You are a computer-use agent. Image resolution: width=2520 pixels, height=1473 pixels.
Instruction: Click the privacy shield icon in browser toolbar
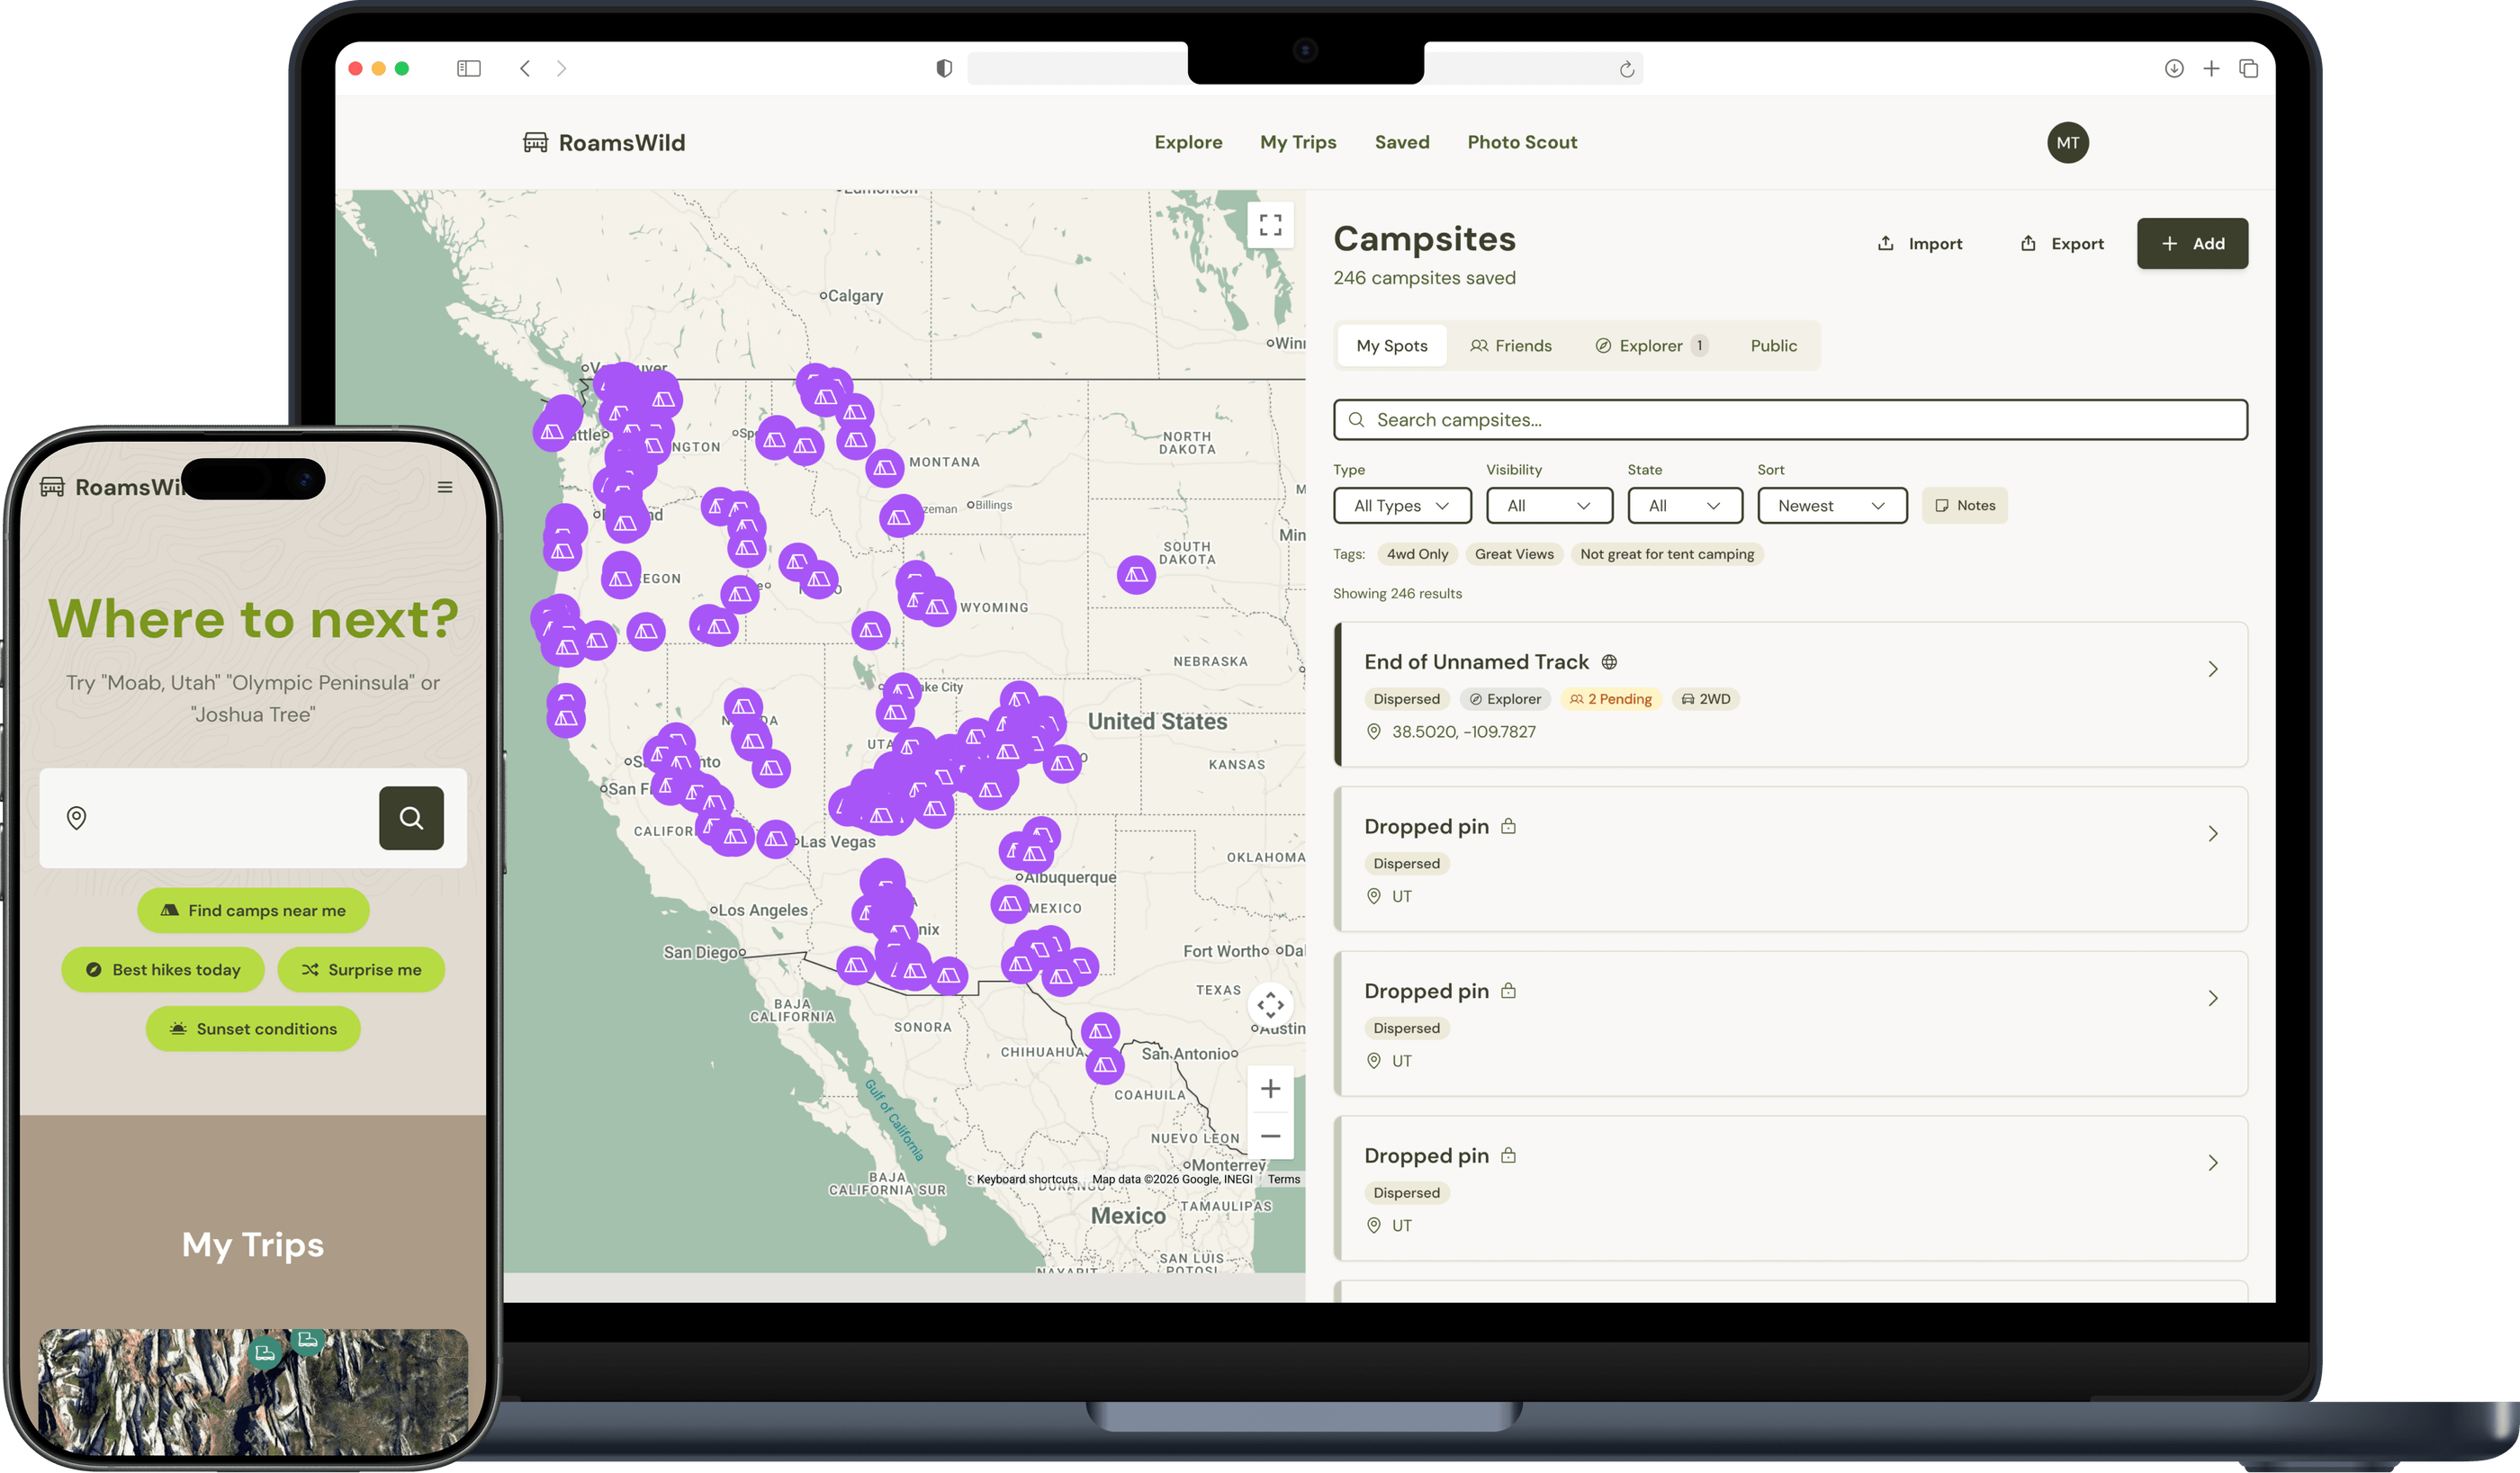click(x=944, y=68)
